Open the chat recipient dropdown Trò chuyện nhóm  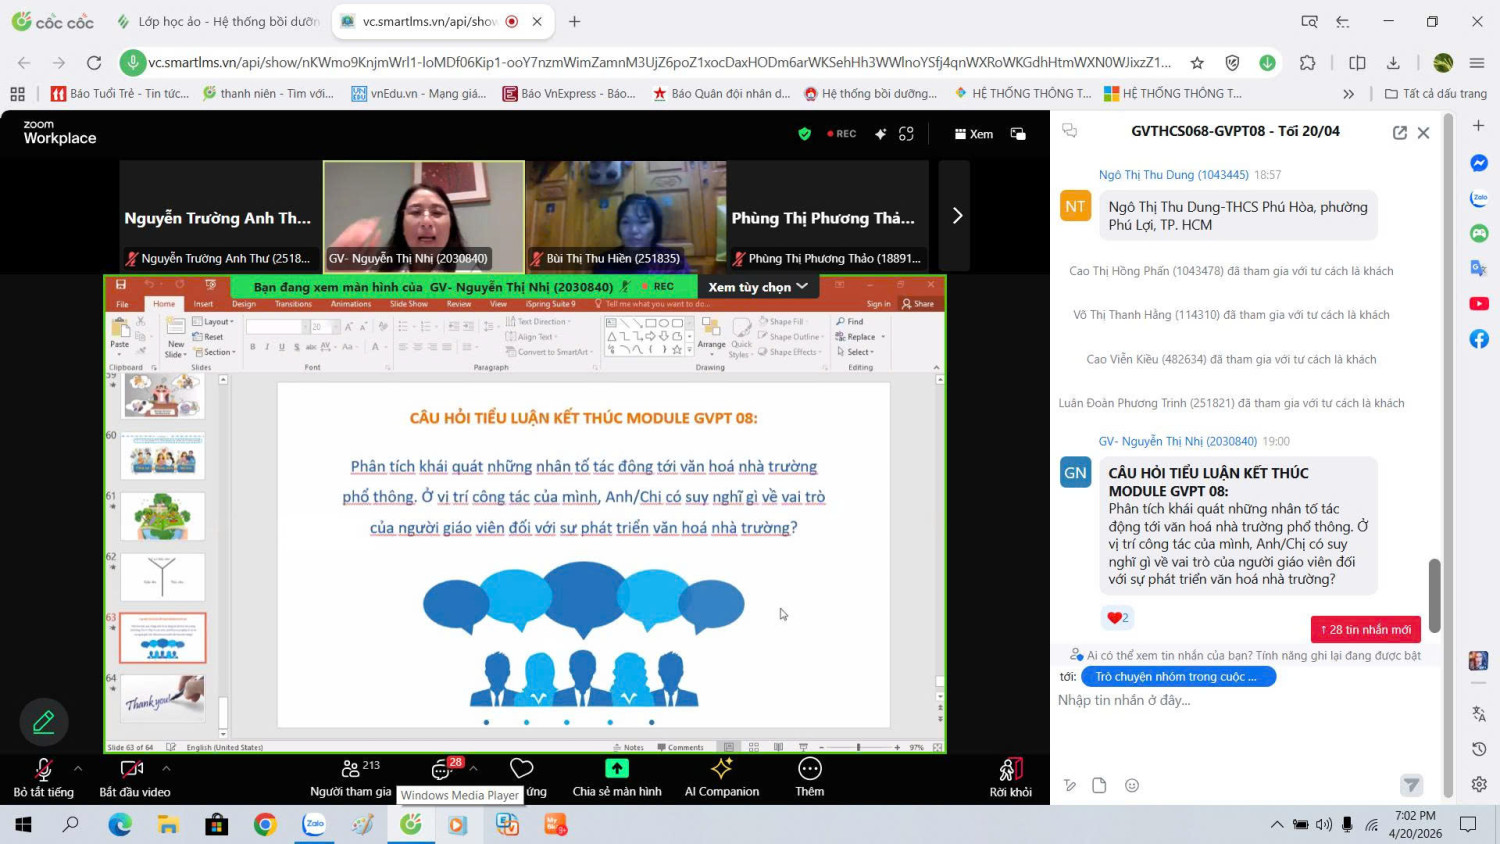pyautogui.click(x=1178, y=677)
